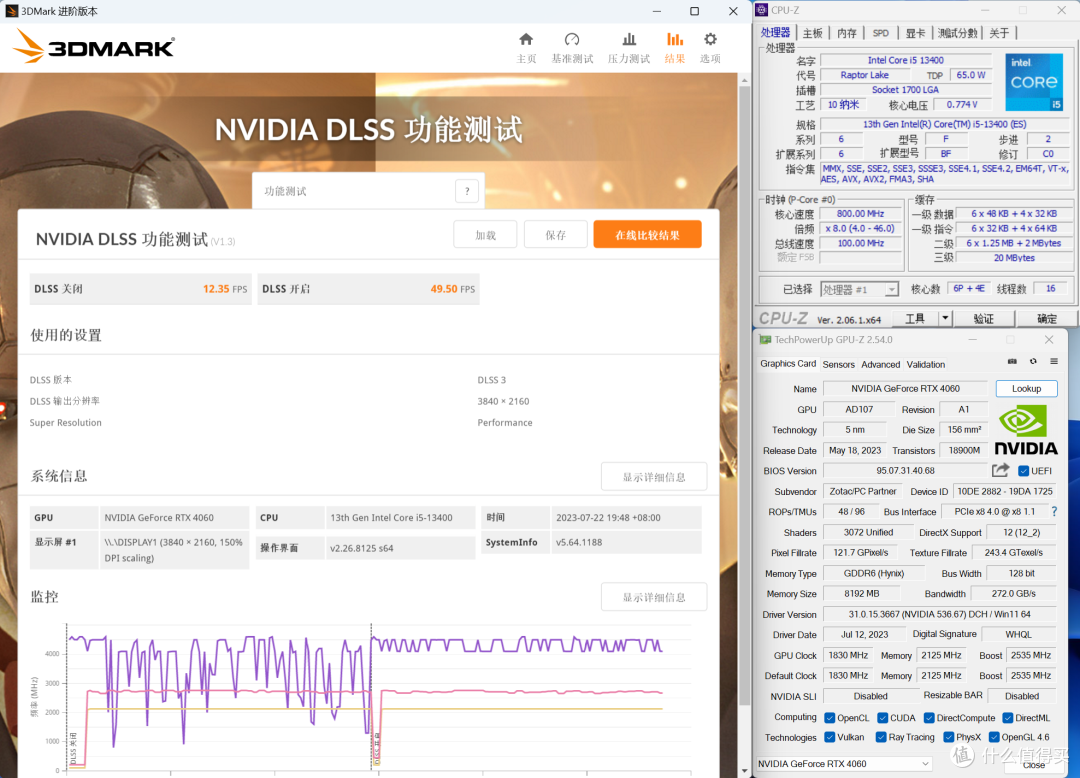The image size is (1080, 778).
Task: Click Bus Interface question mark icon
Action: click(1054, 512)
